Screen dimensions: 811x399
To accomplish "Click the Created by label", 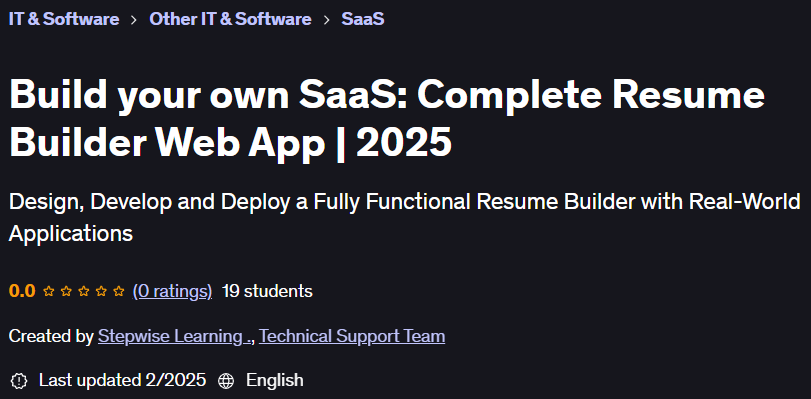I will tap(51, 336).
